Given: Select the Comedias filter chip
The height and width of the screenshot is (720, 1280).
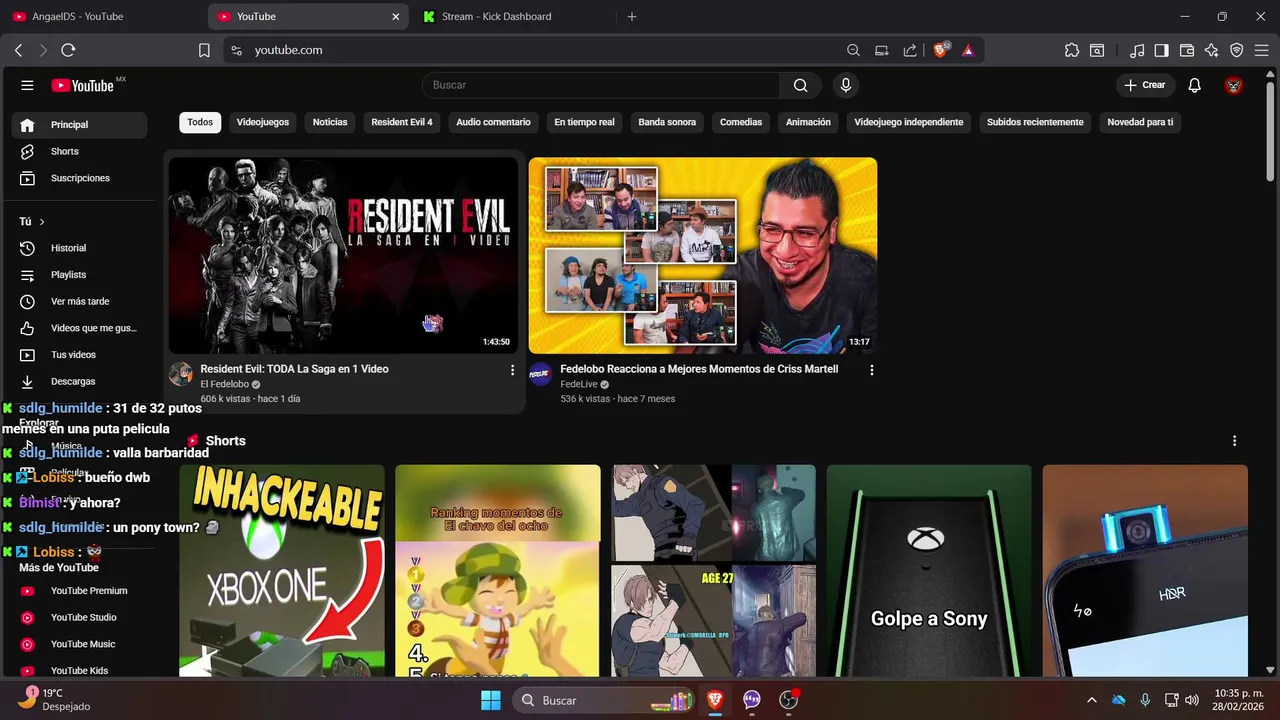Looking at the screenshot, I should tap(741, 122).
